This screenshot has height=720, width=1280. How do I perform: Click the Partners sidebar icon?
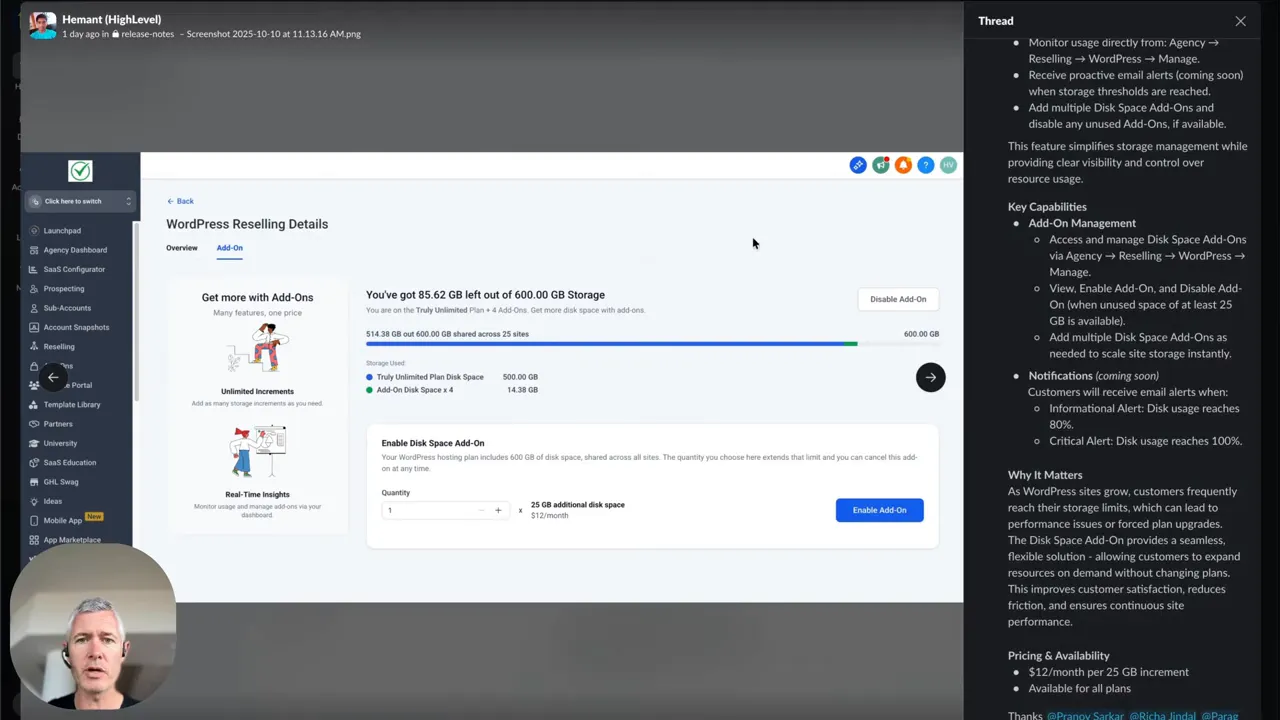click(35, 424)
